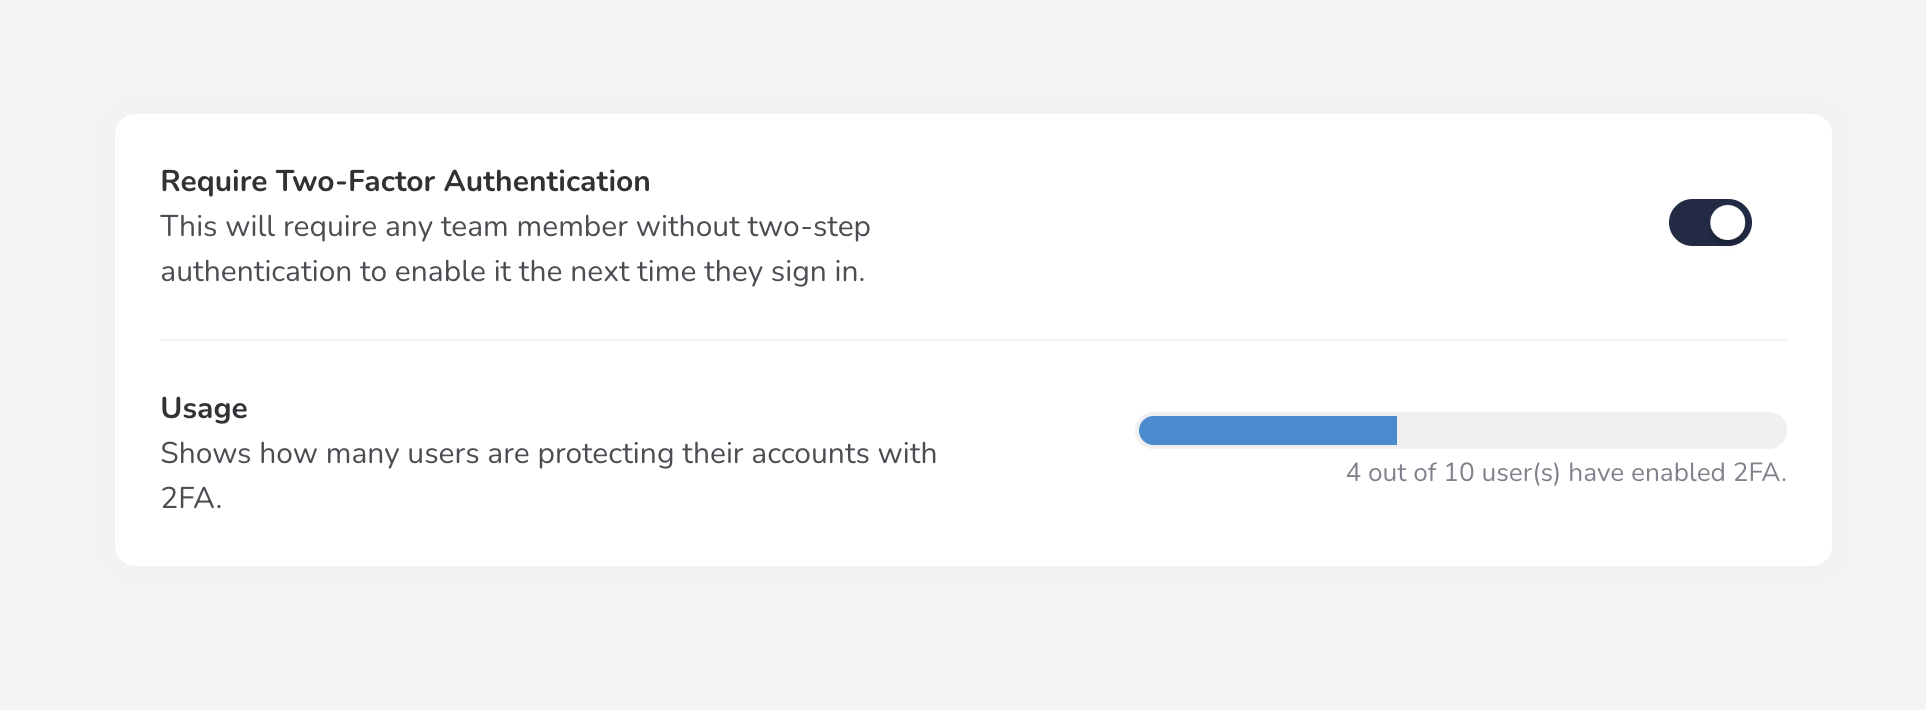The image size is (1926, 710).
Task: Click the divider line between the two sections
Action: pyautogui.click(x=973, y=340)
